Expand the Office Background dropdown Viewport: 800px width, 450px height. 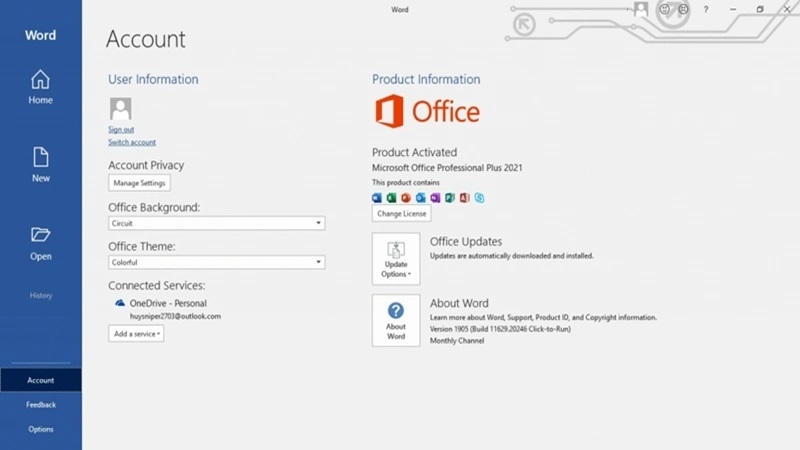pyautogui.click(x=216, y=224)
